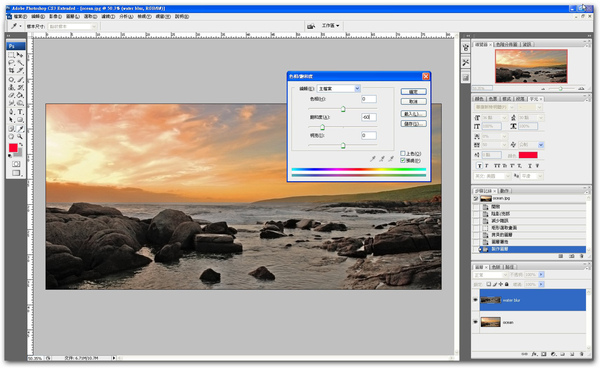This screenshot has width=600, height=368.
Task: Click the Hue slider handle
Action: pyautogui.click(x=343, y=109)
